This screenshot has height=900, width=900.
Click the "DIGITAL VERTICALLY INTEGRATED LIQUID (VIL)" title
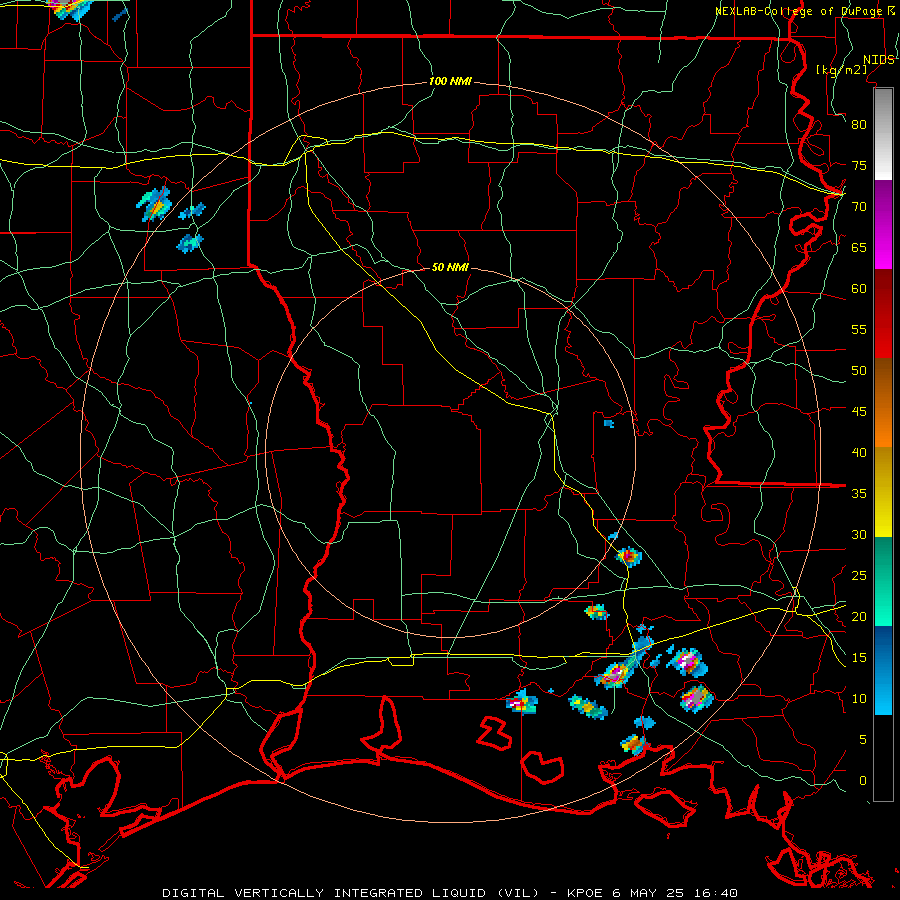click(352, 893)
